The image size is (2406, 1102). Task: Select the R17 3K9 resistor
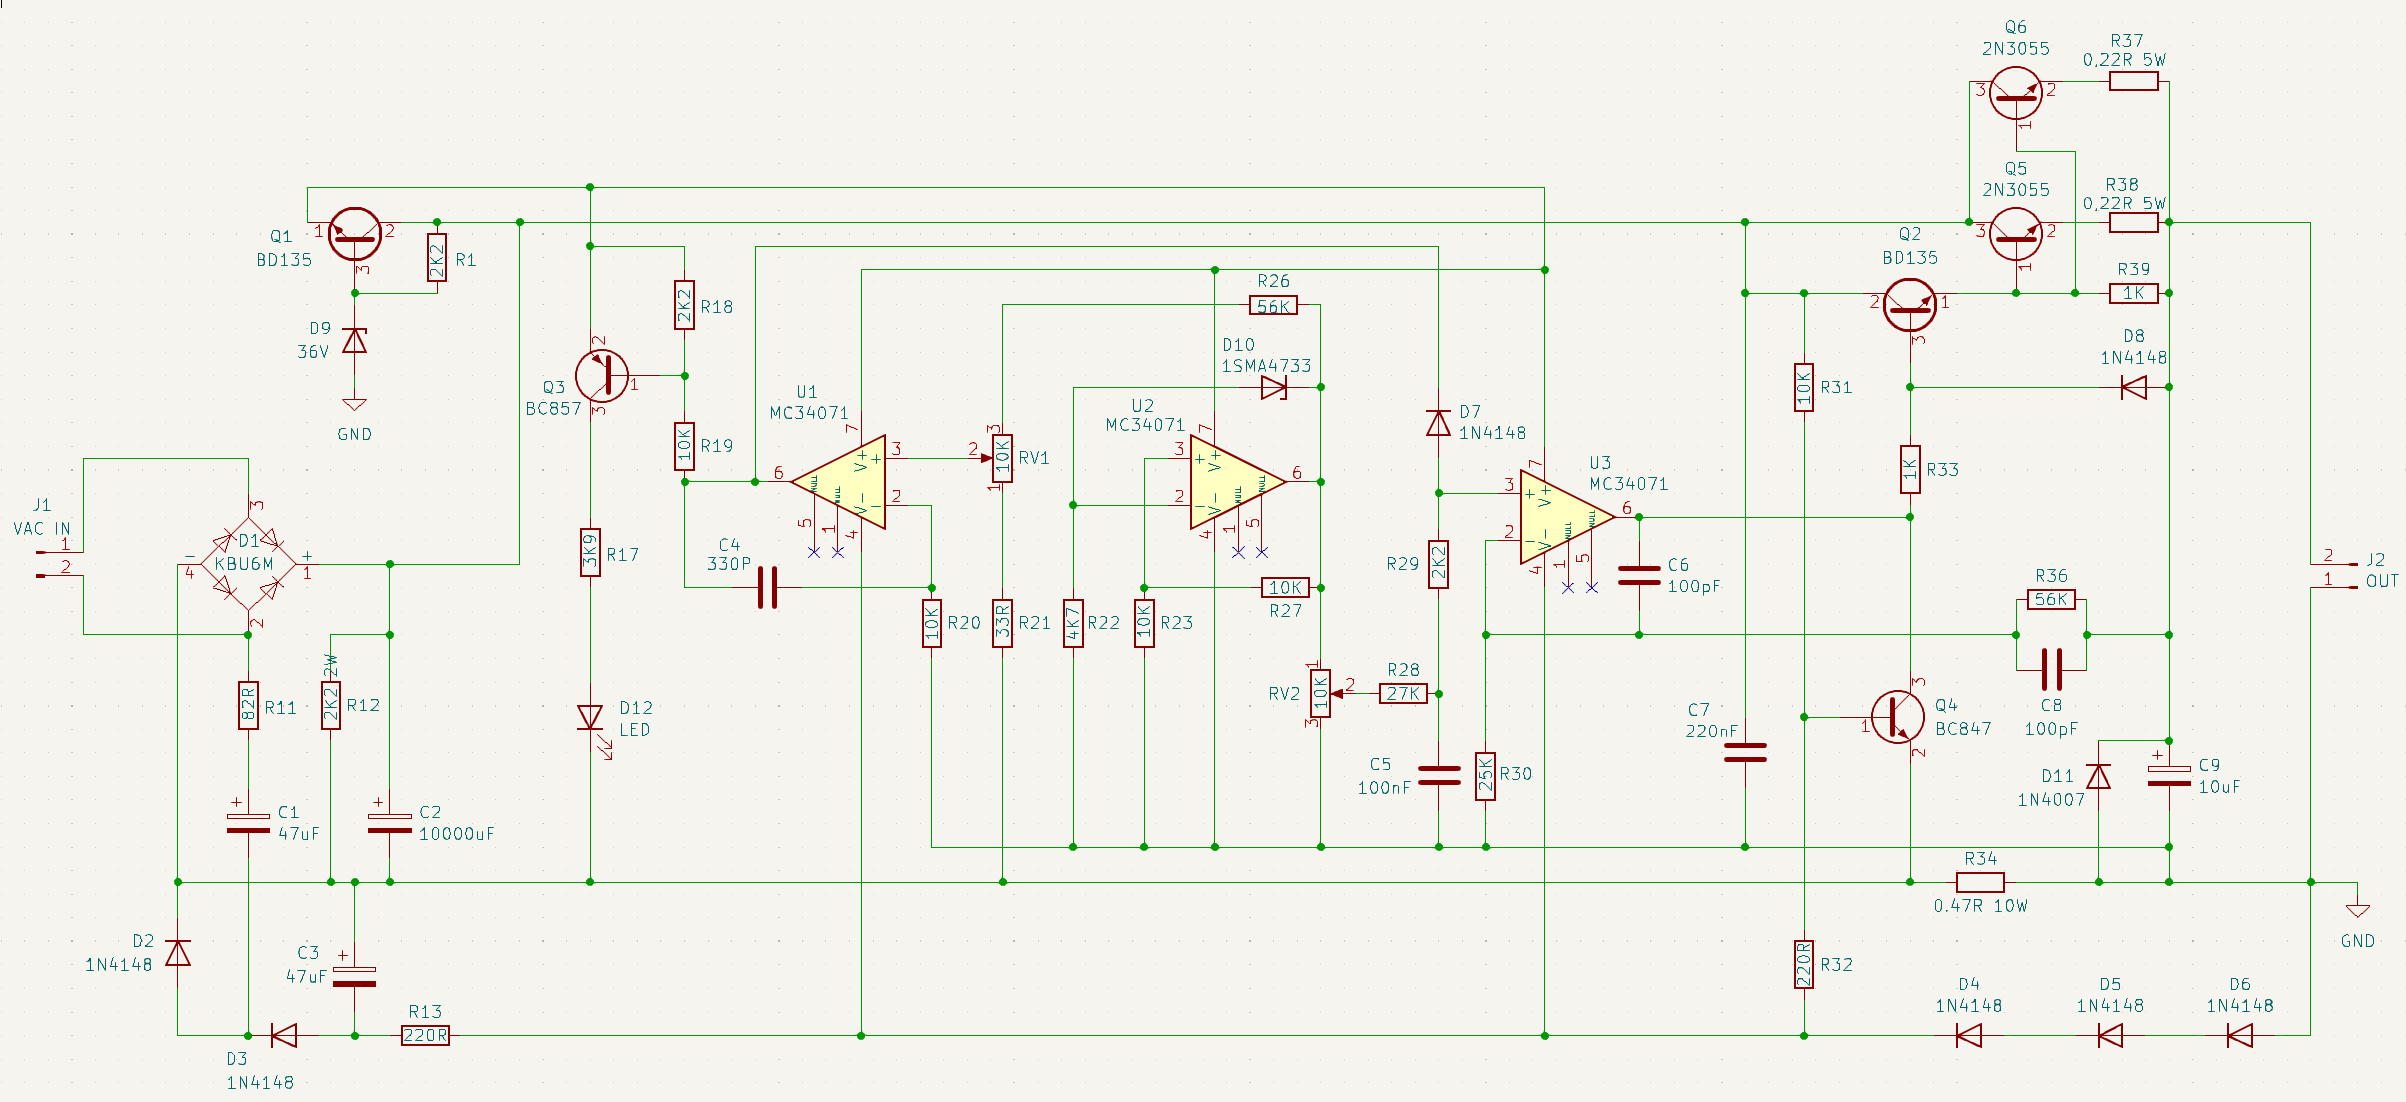[590, 552]
